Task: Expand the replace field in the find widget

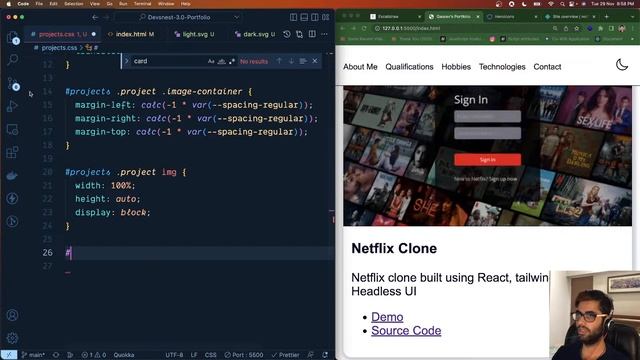Action: [x=127, y=61]
